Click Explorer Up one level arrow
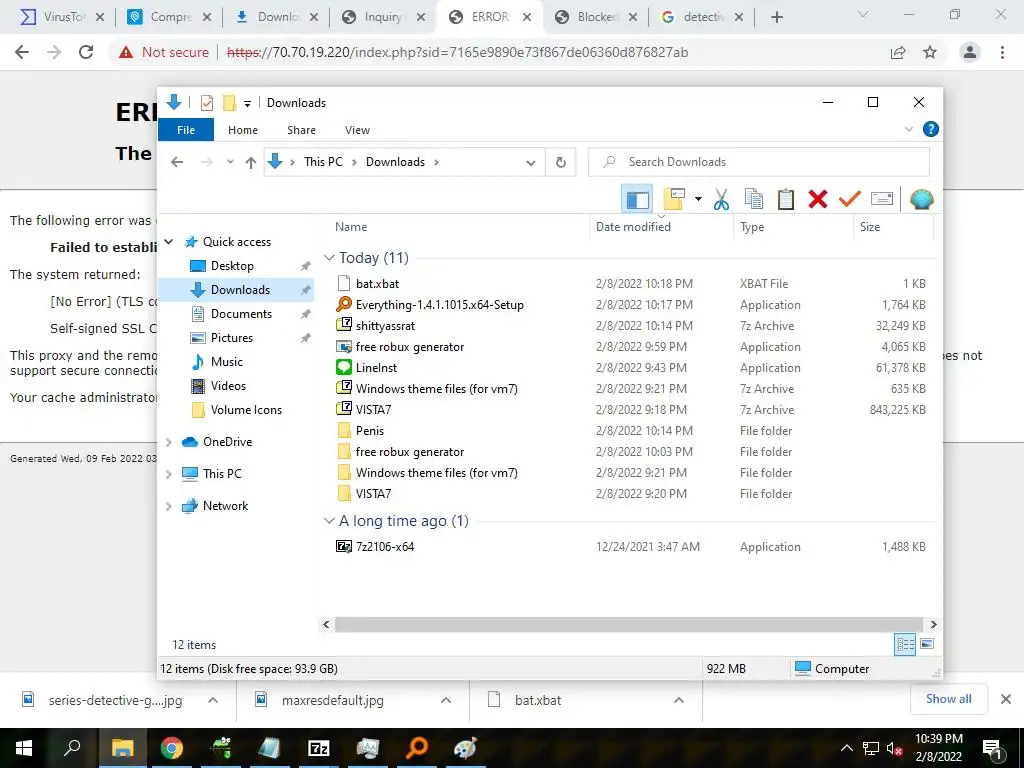Viewport: 1024px width, 768px height. coord(251,163)
